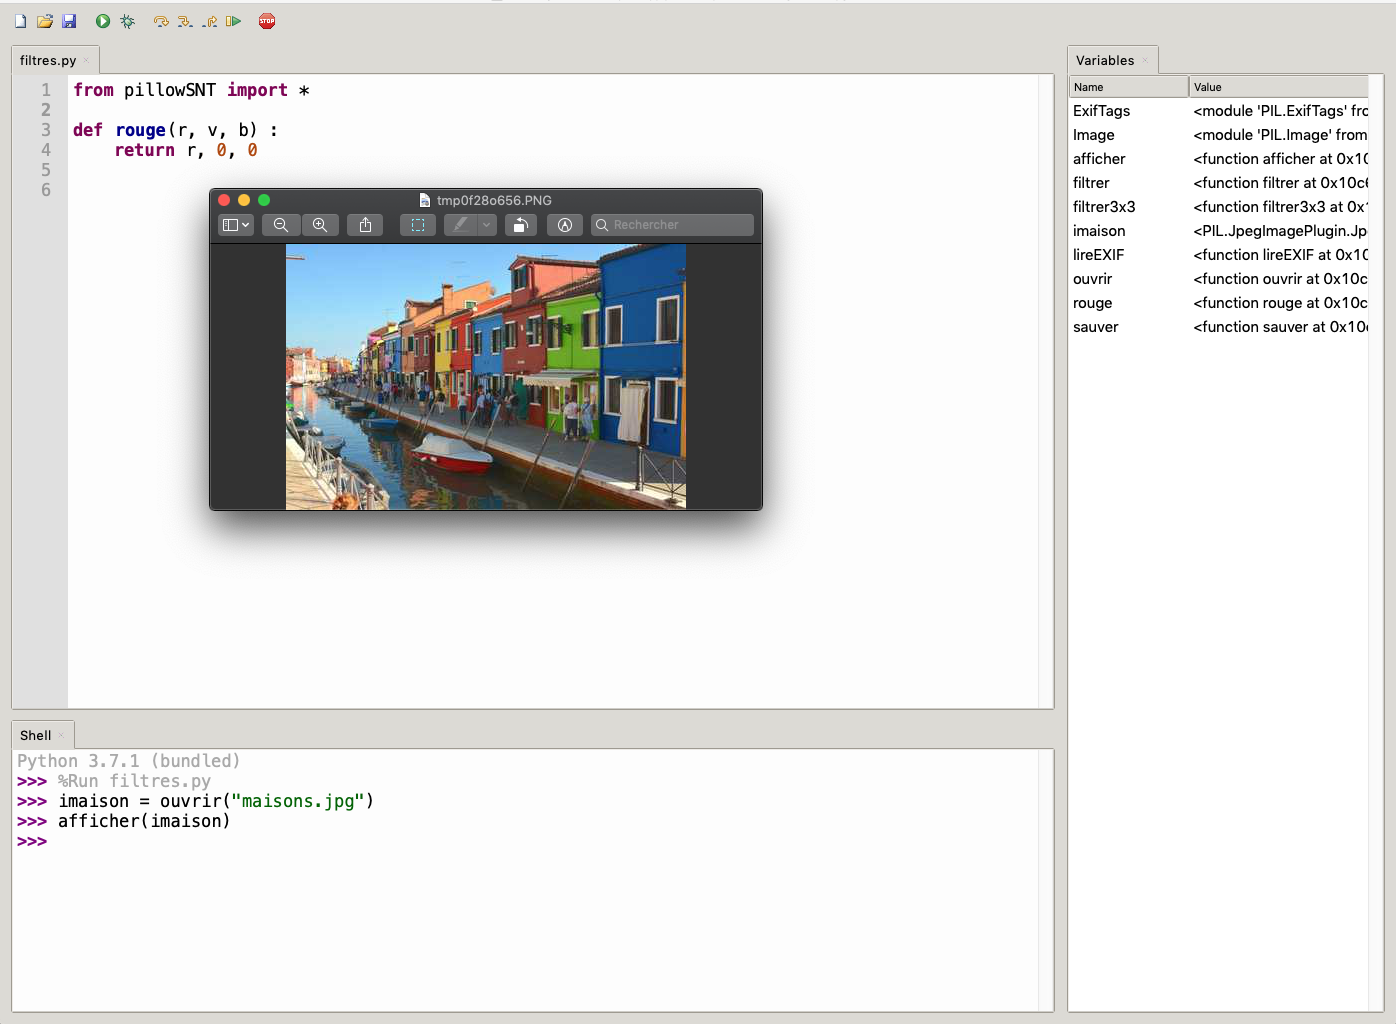Select the imaison variable row
The width and height of the screenshot is (1396, 1024).
(1099, 231)
